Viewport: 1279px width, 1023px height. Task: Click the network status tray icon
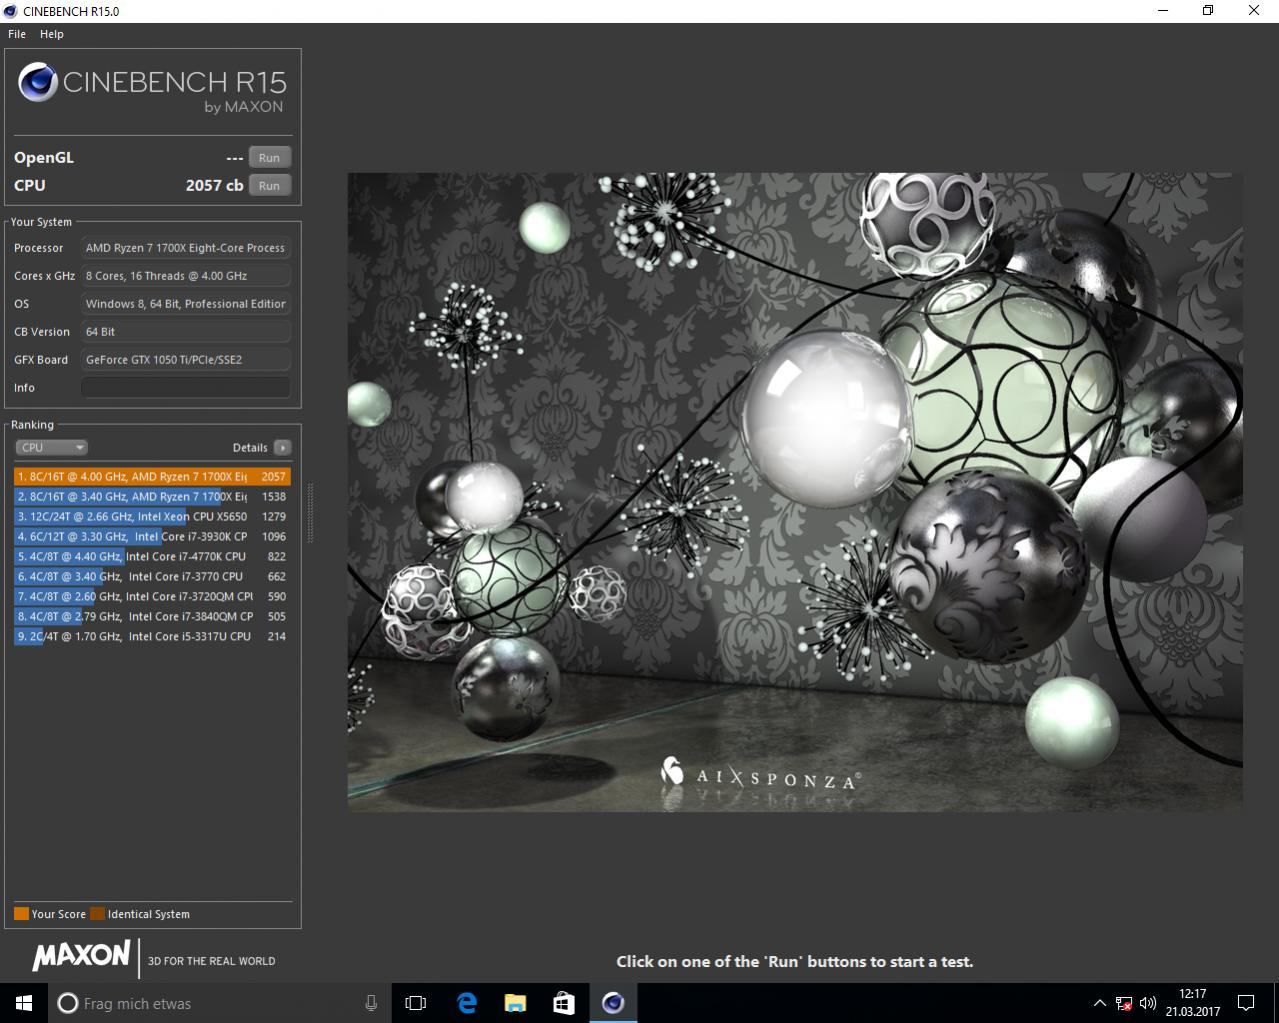click(x=1124, y=1003)
